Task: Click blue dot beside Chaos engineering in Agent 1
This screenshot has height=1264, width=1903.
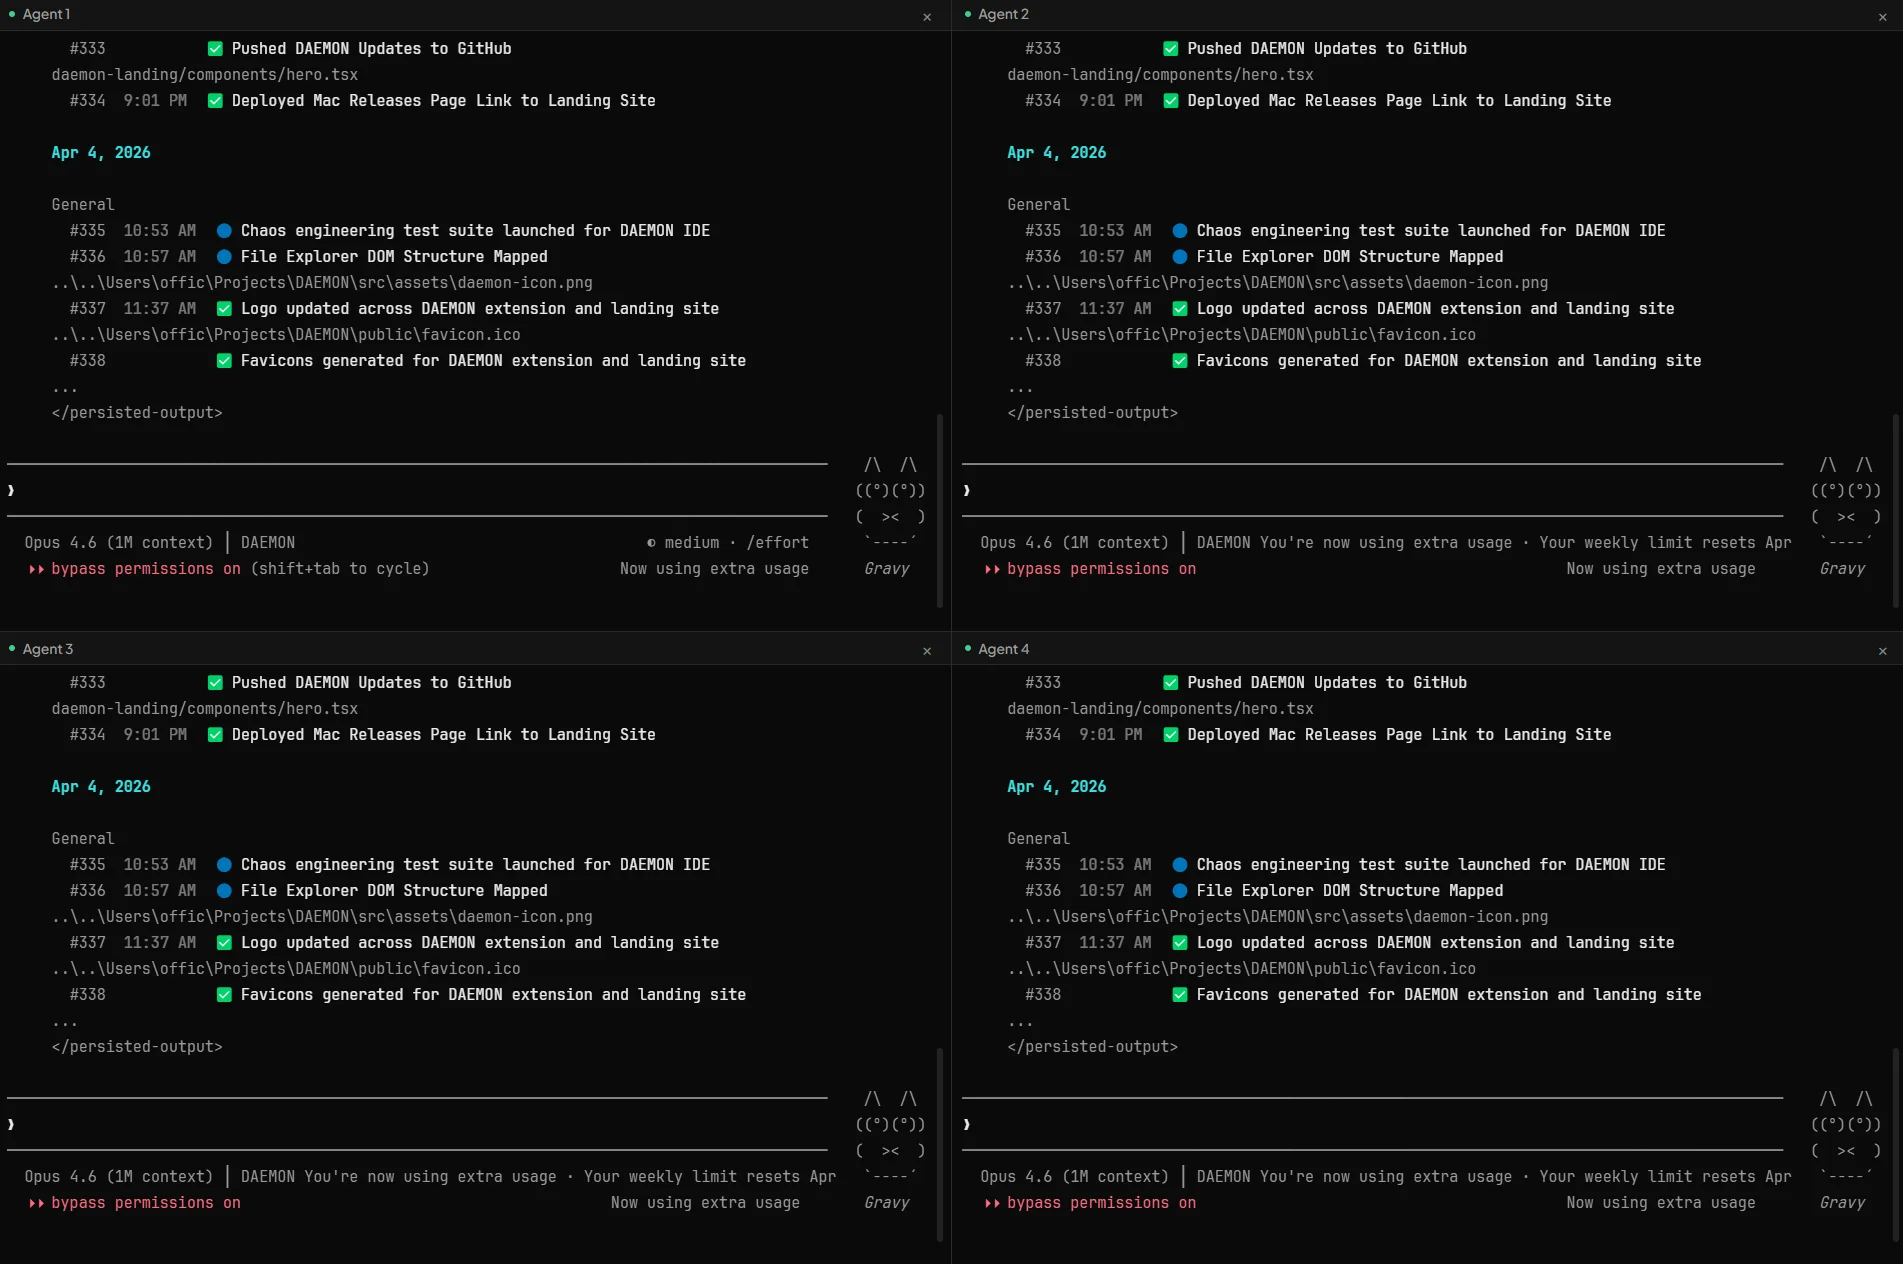Action: click(x=224, y=231)
